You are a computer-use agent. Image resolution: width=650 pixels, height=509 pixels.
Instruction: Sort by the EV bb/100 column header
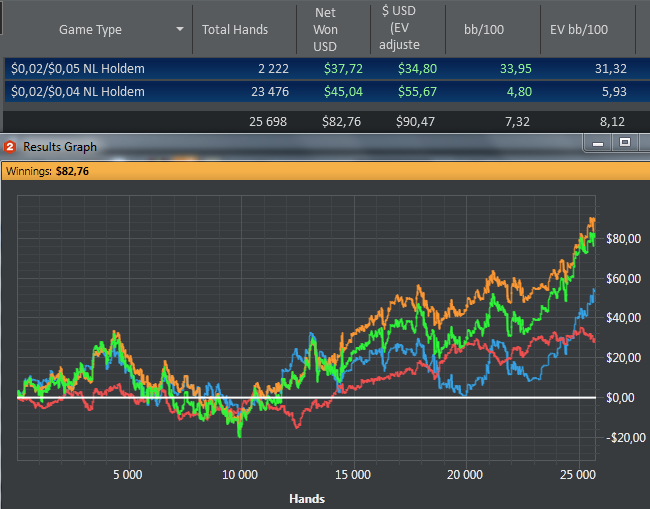click(579, 29)
